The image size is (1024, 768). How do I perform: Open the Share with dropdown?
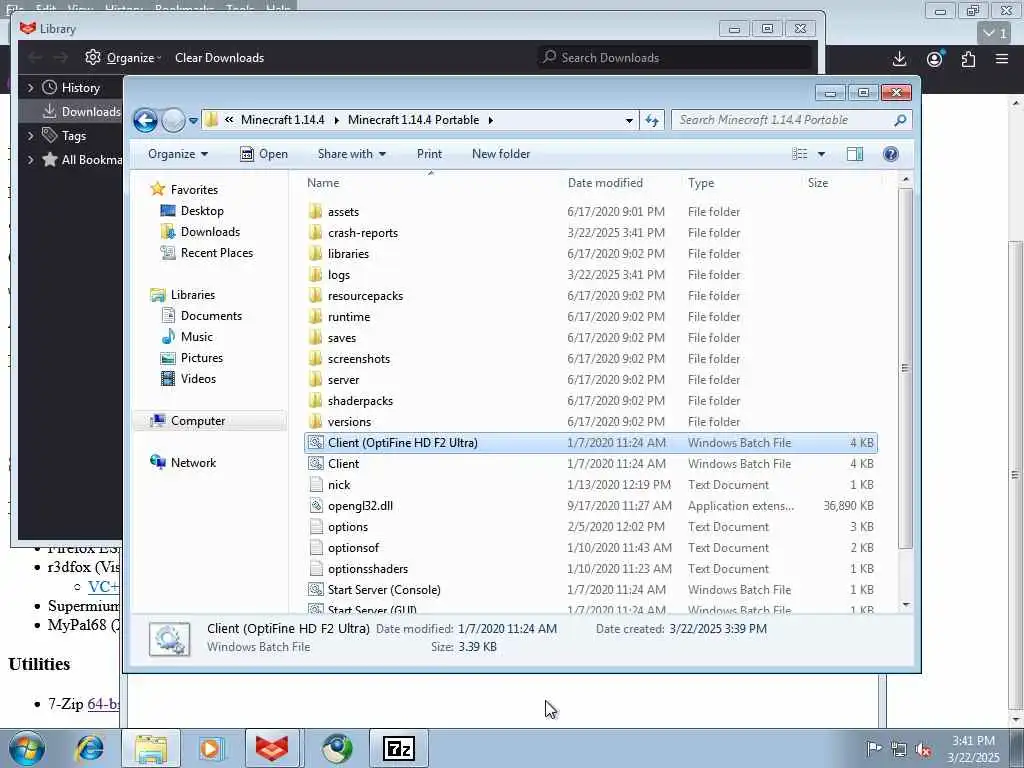[x=351, y=154]
